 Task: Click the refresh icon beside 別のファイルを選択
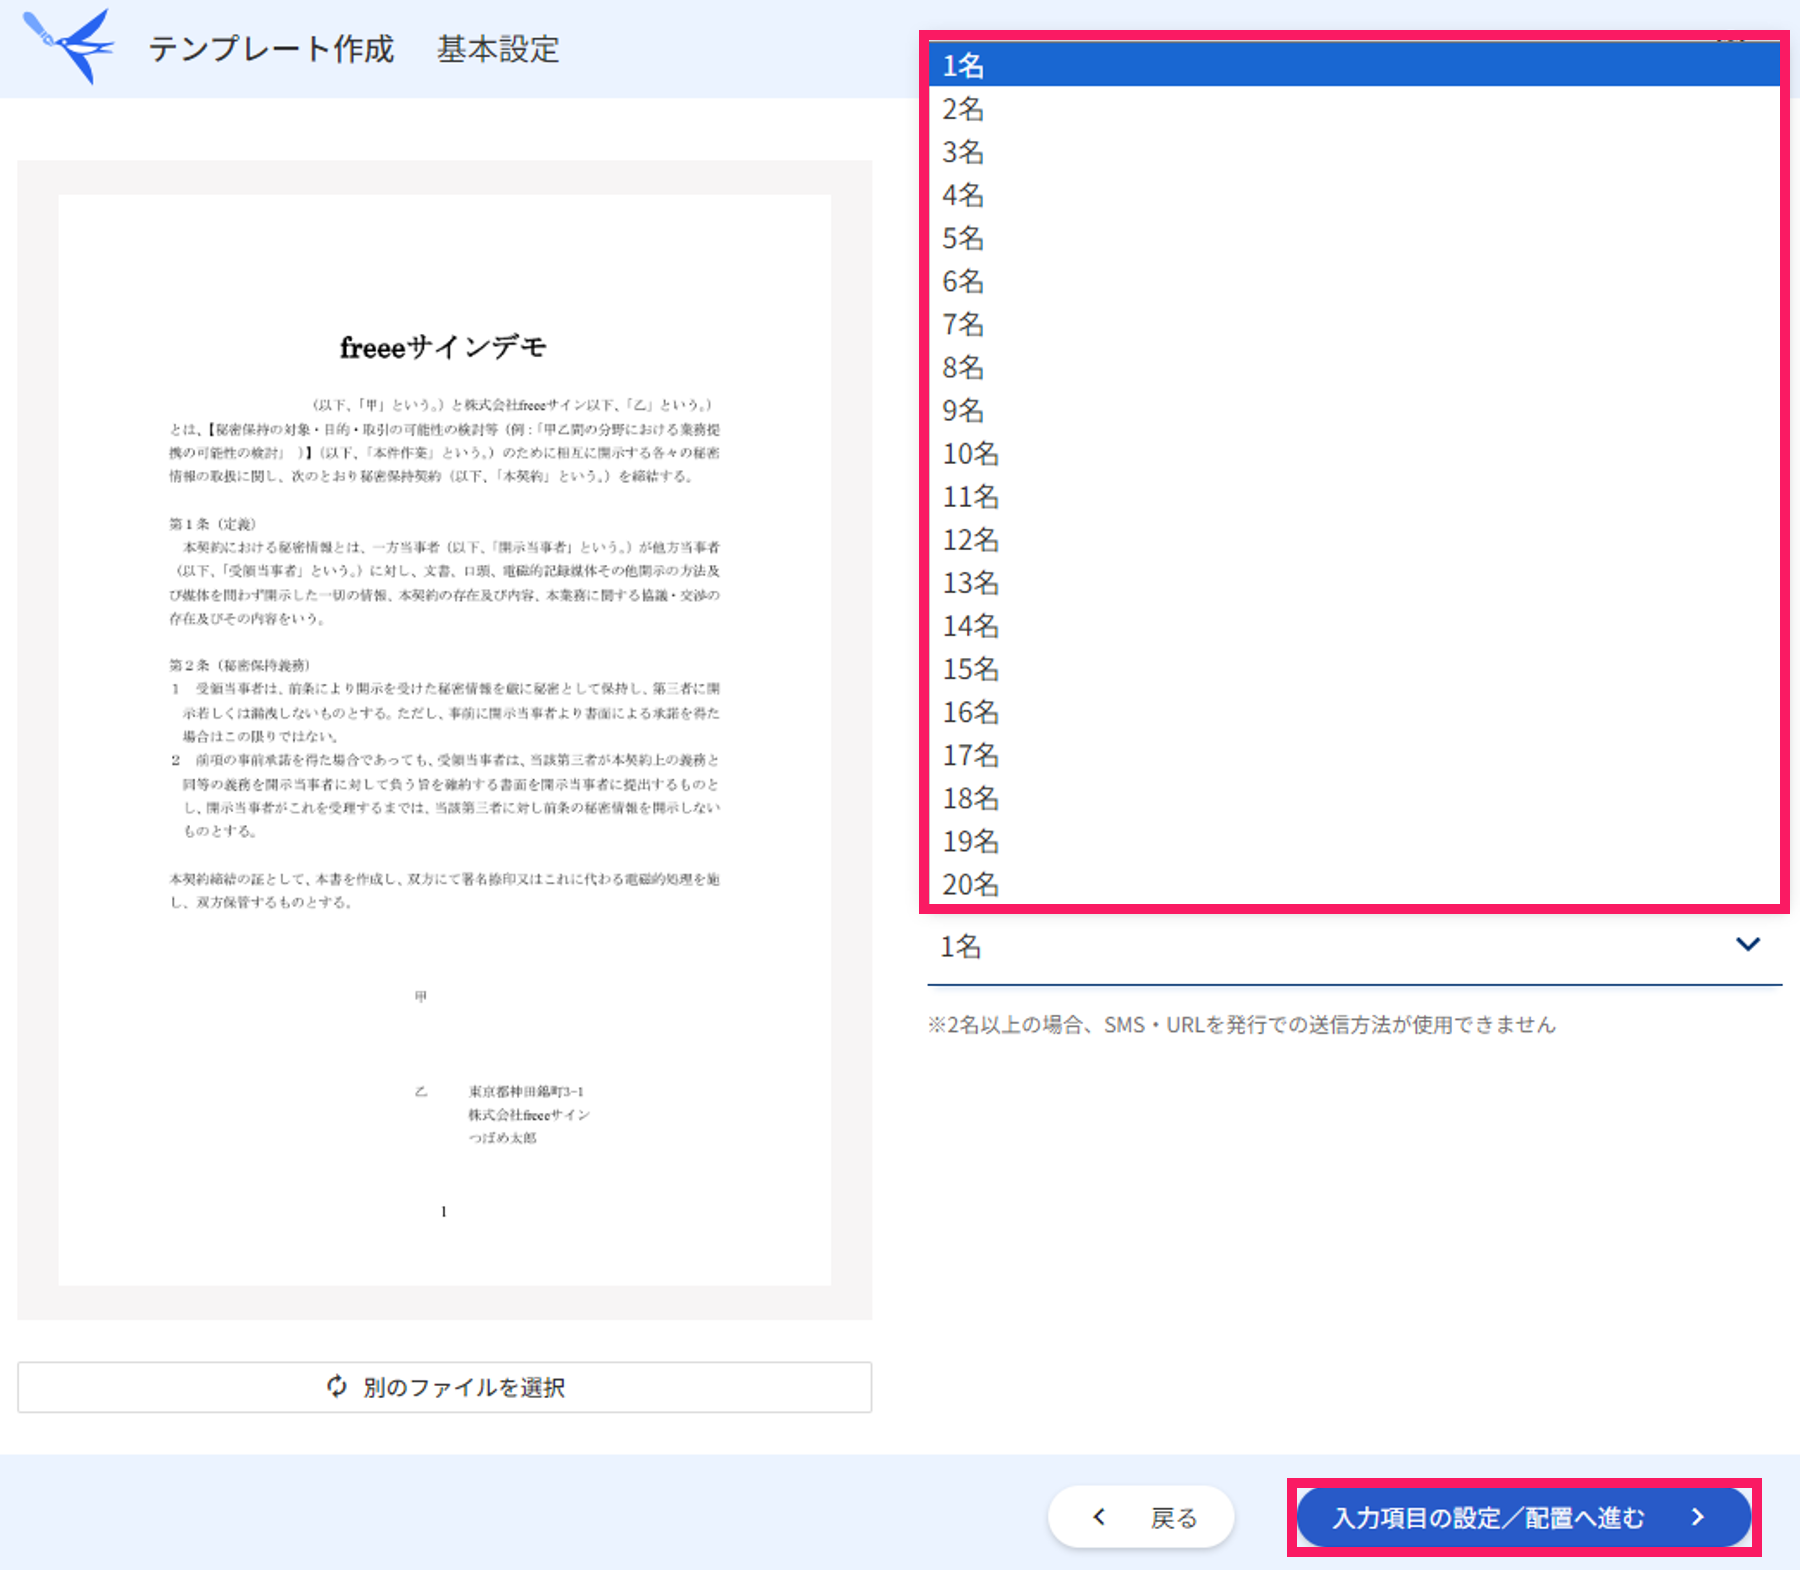(x=337, y=1386)
